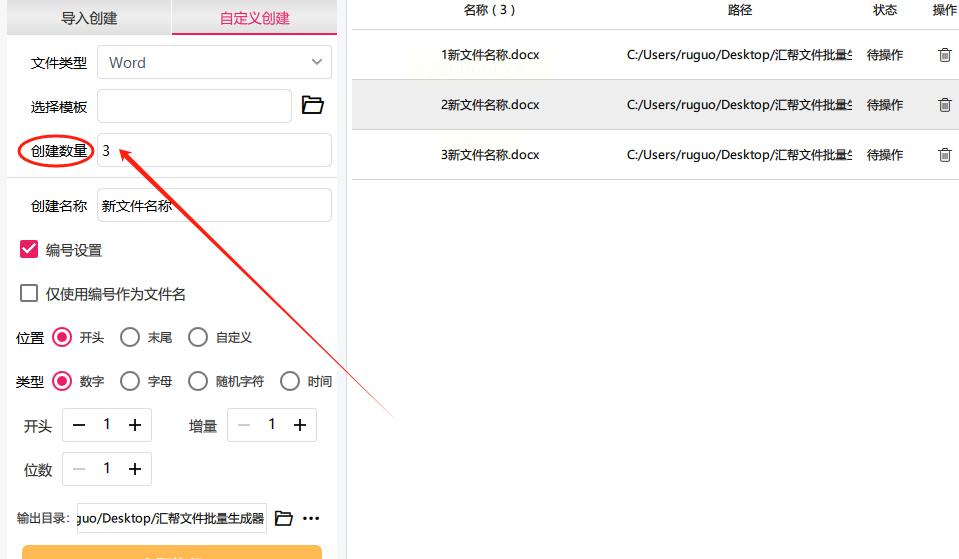Decrease 开头 start number with minus
The image size is (959, 559).
(x=79, y=425)
